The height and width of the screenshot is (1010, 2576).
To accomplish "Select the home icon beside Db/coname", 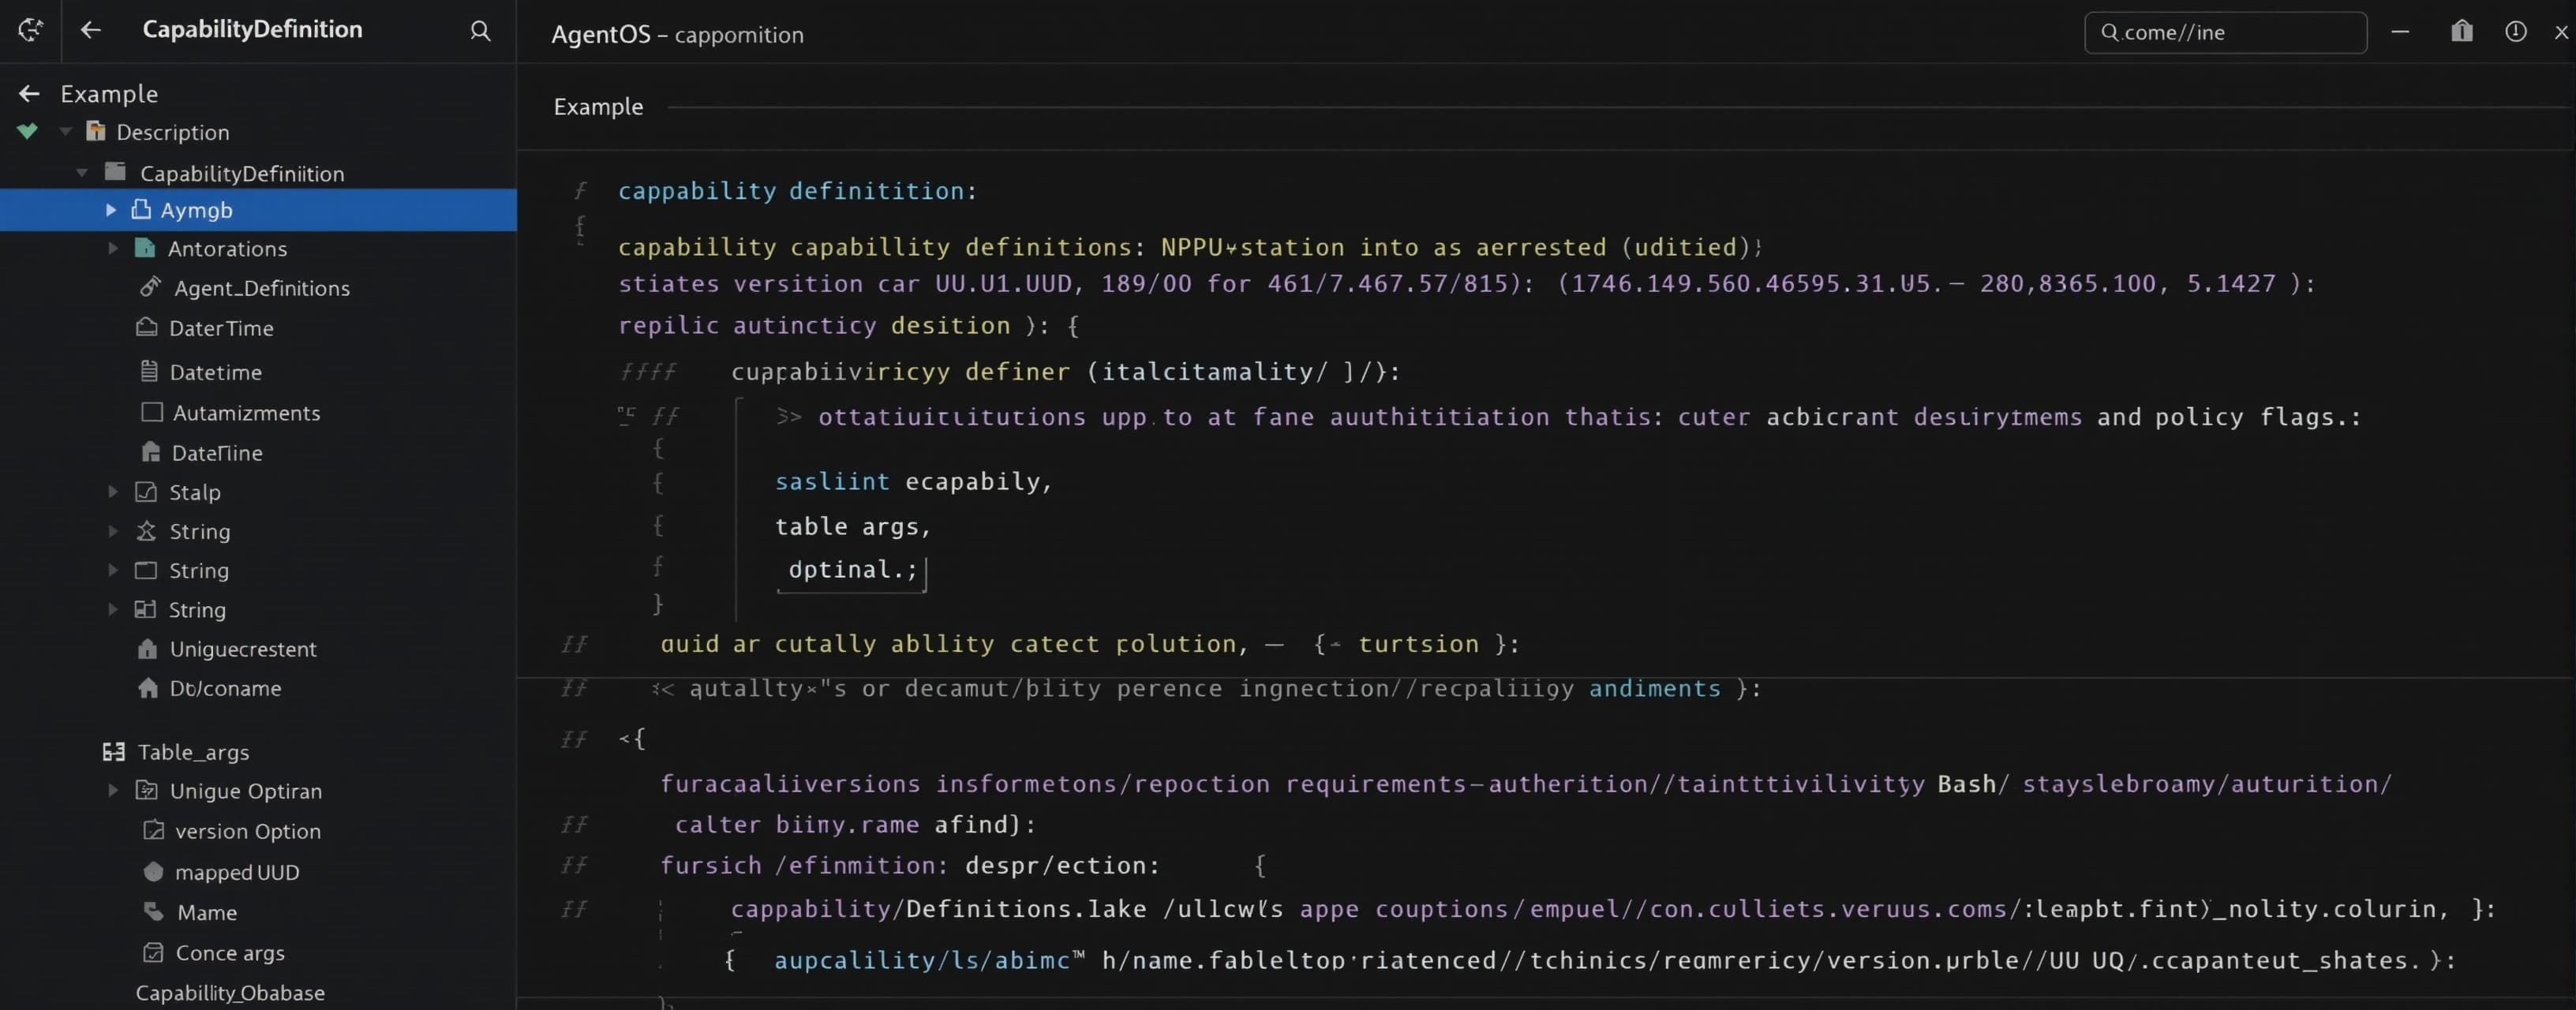I will 148,688.
